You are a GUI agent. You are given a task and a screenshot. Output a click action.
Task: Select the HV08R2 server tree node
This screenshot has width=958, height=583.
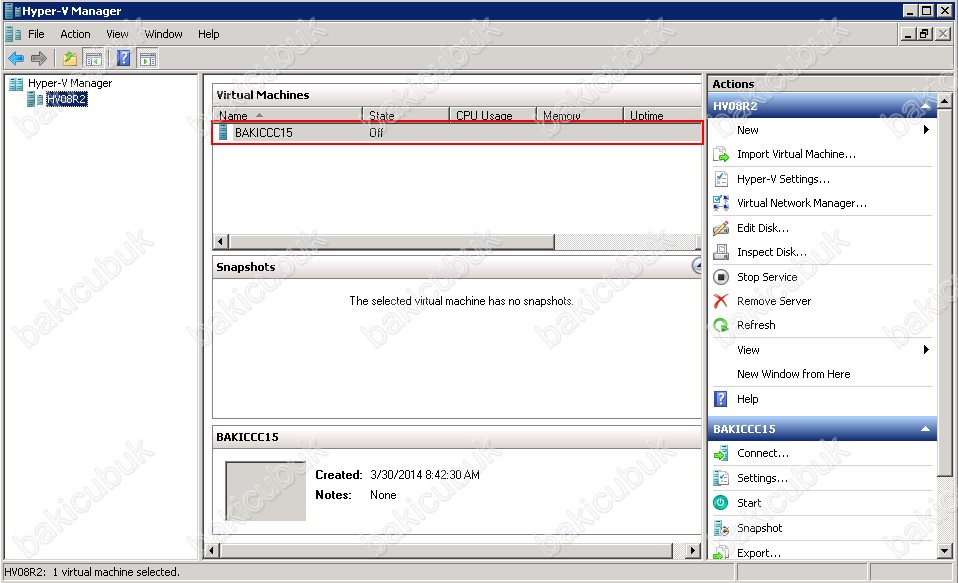[67, 99]
